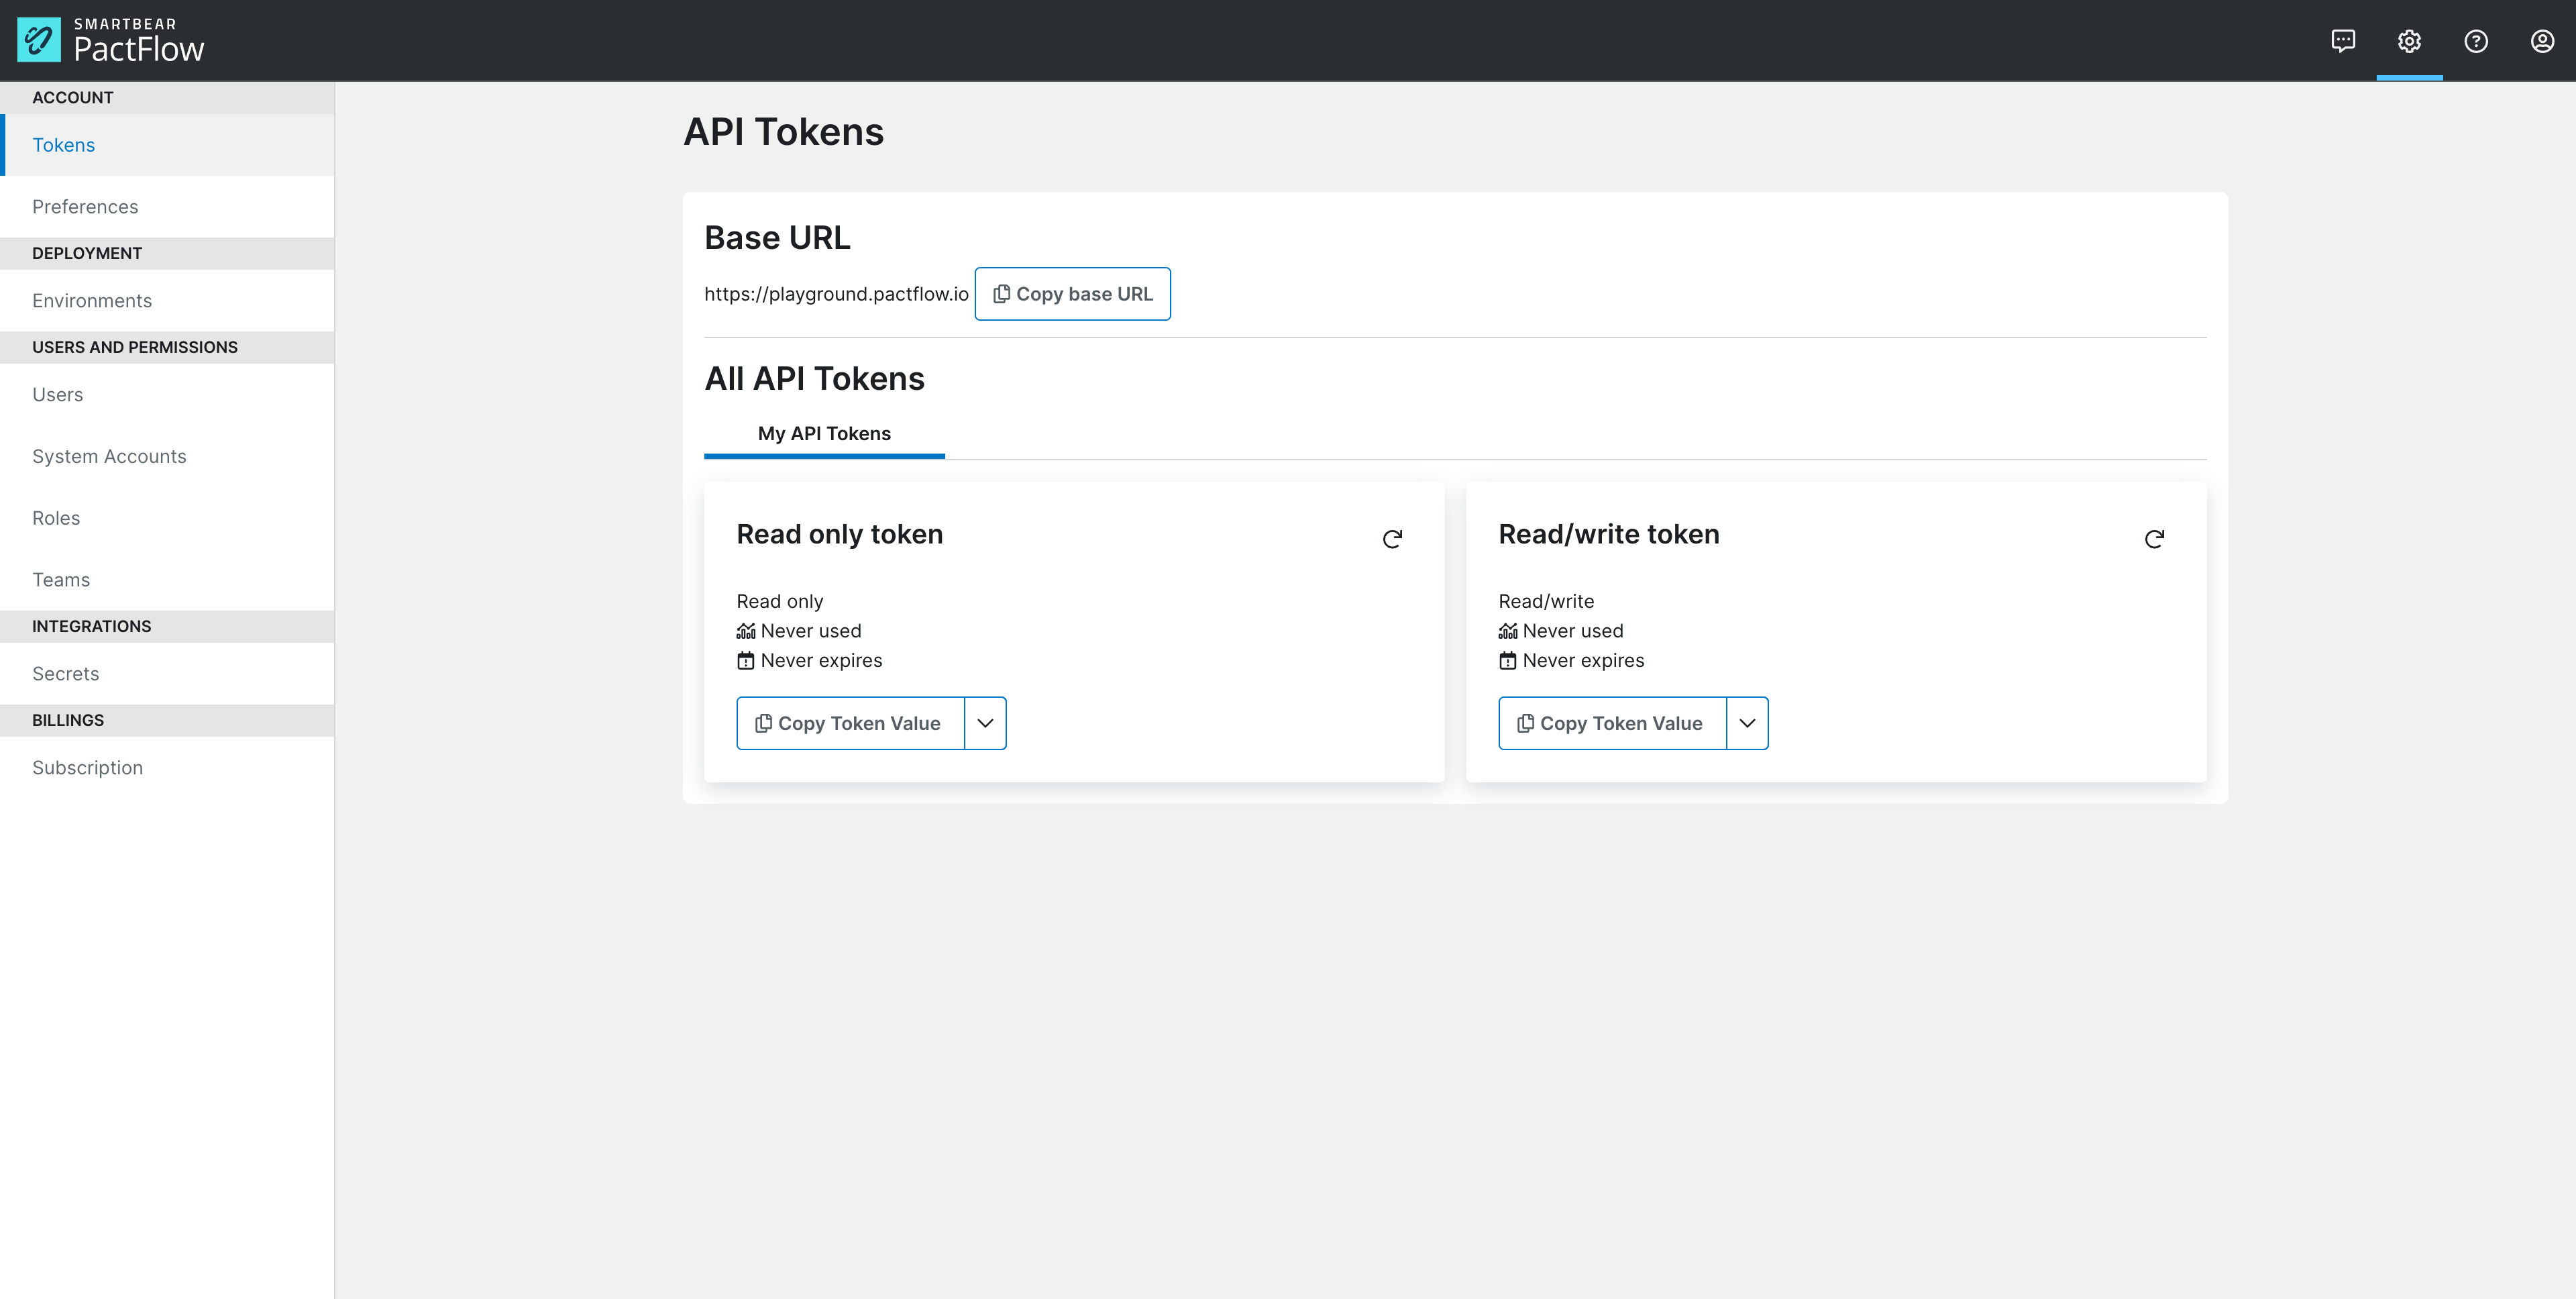Open Preferences in the sidebar
Image resolution: width=2576 pixels, height=1299 pixels.
[85, 207]
